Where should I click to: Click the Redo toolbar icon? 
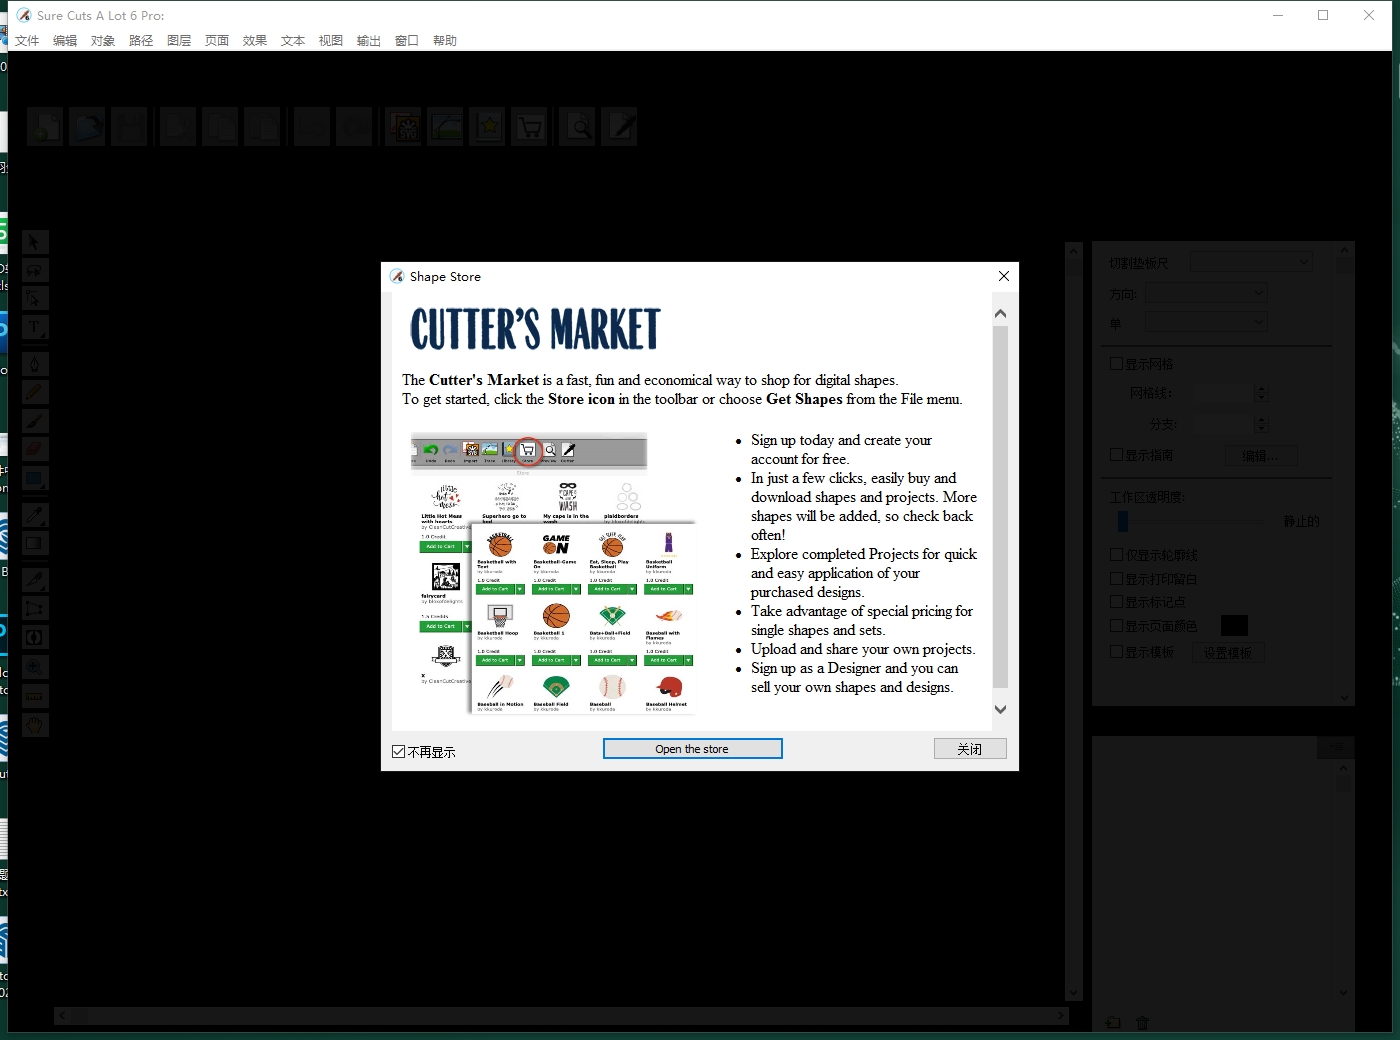(354, 127)
